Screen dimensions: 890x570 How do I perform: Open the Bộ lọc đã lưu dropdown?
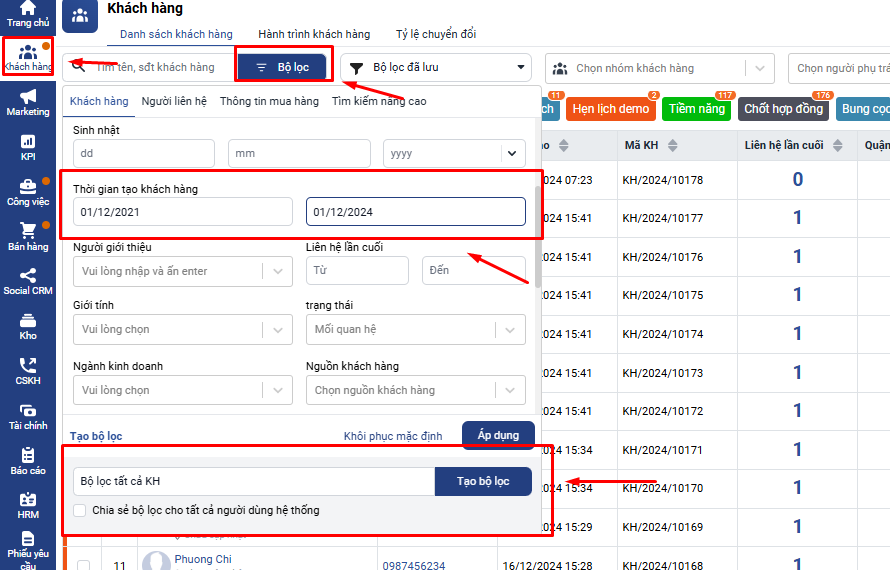[x=437, y=68]
